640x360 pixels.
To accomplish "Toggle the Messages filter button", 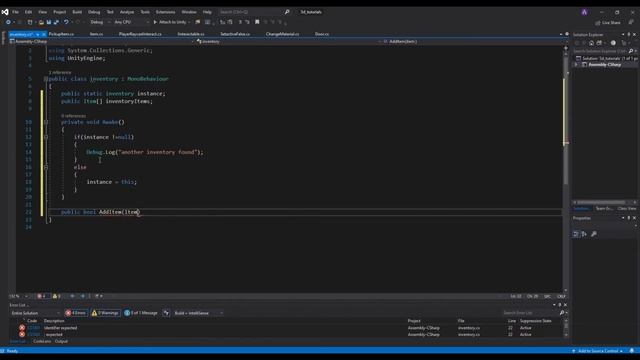I will point(141,313).
